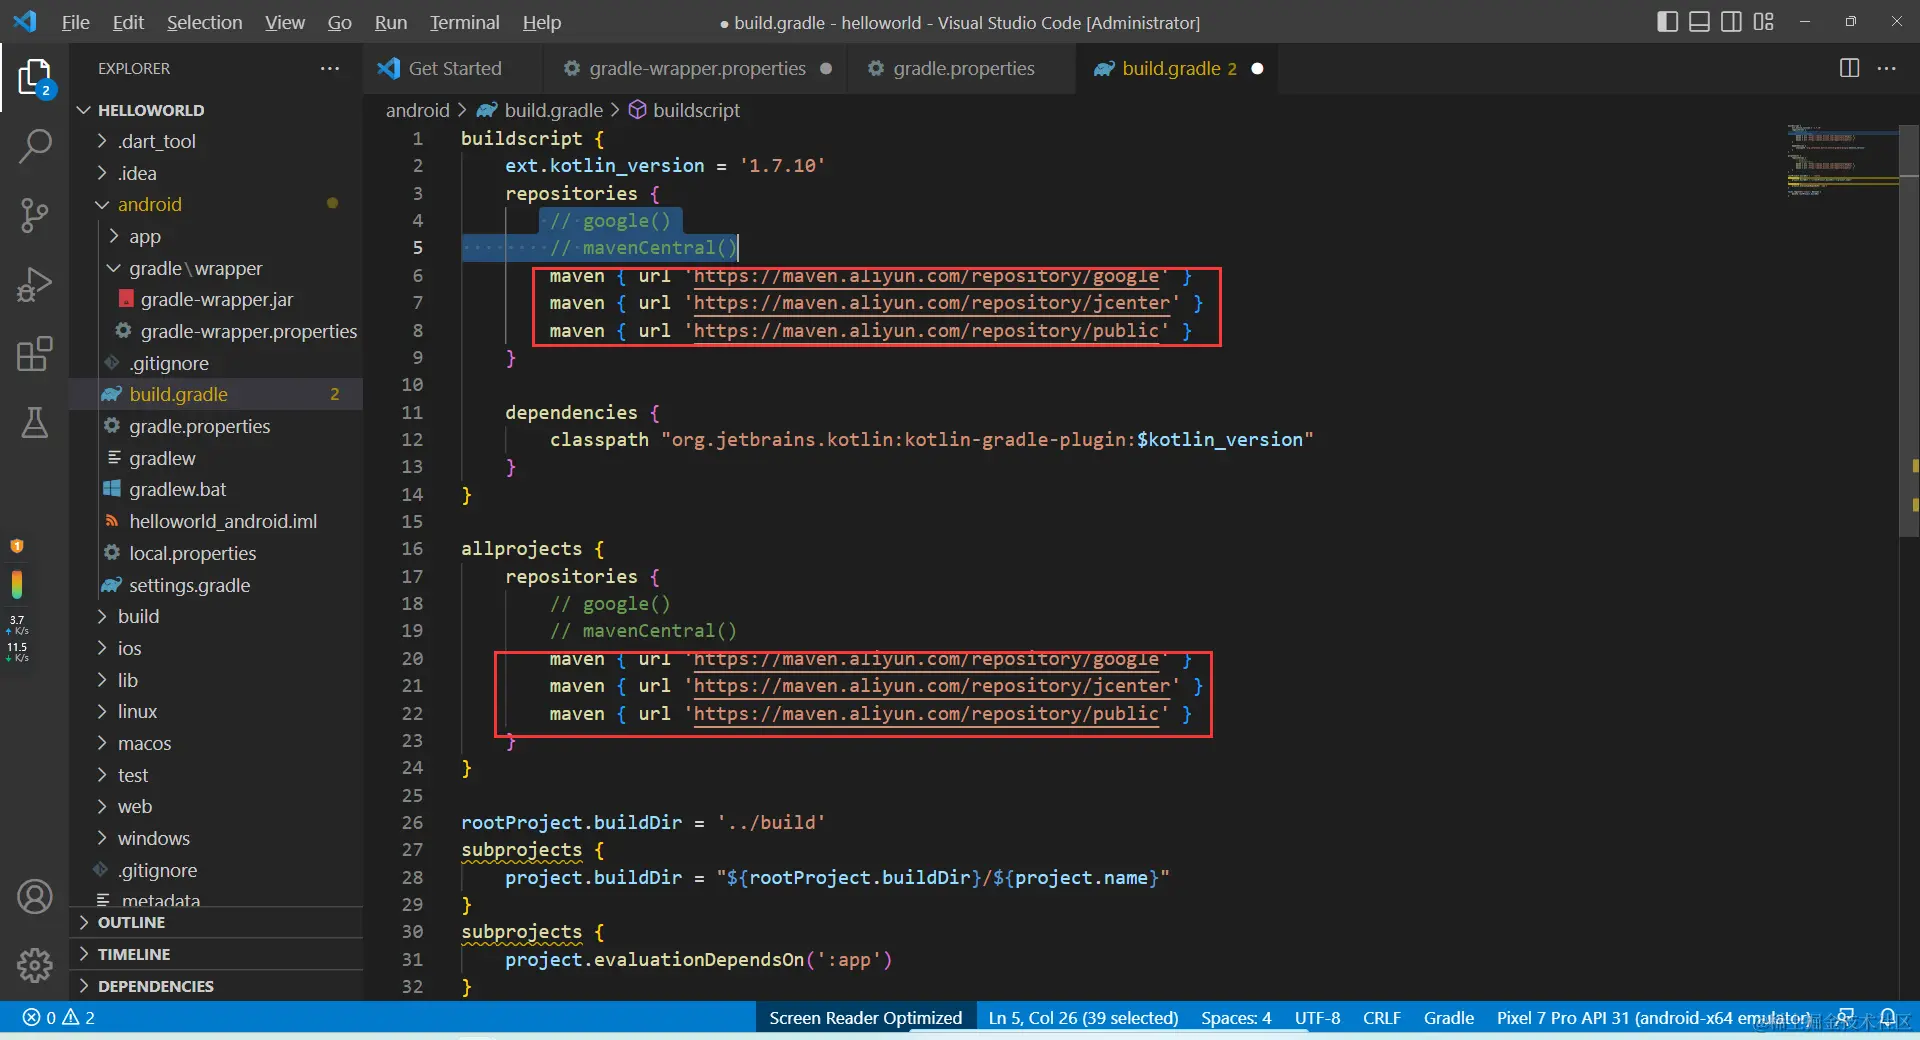Click the android breadcrumb
This screenshot has width=1920, height=1040.
click(x=417, y=110)
